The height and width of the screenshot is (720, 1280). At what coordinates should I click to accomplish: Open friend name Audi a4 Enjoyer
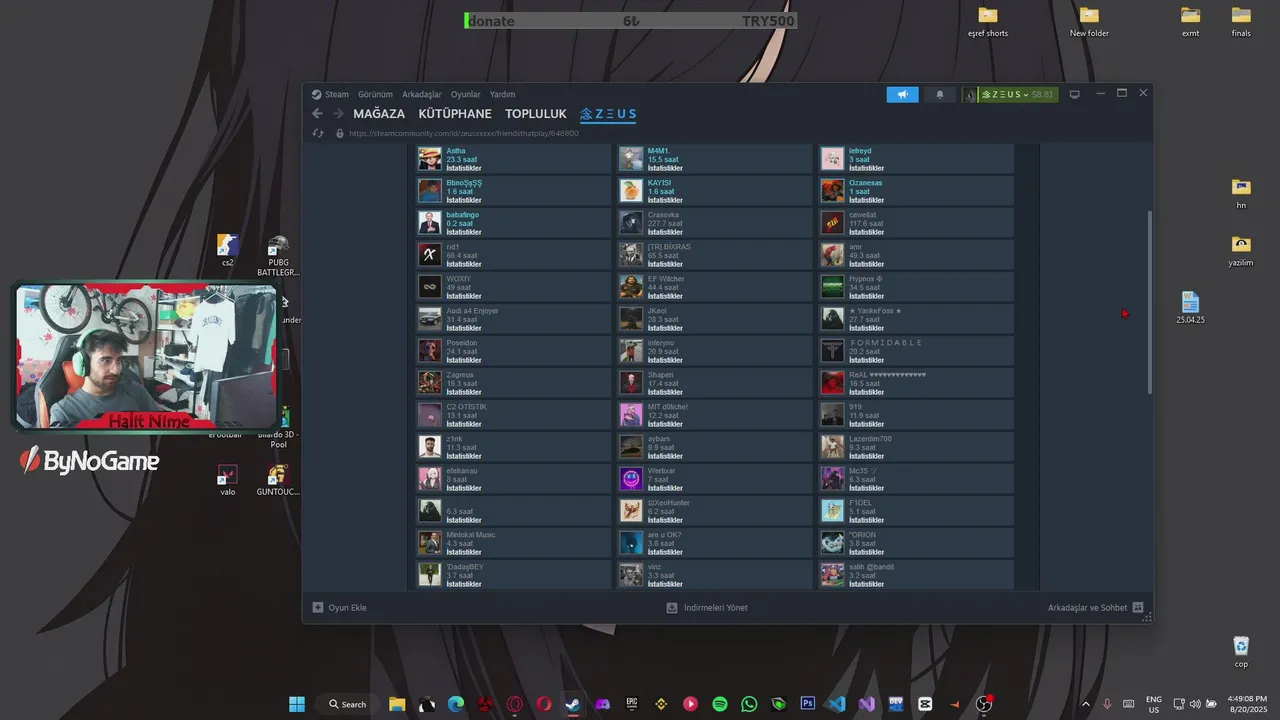[472, 311]
